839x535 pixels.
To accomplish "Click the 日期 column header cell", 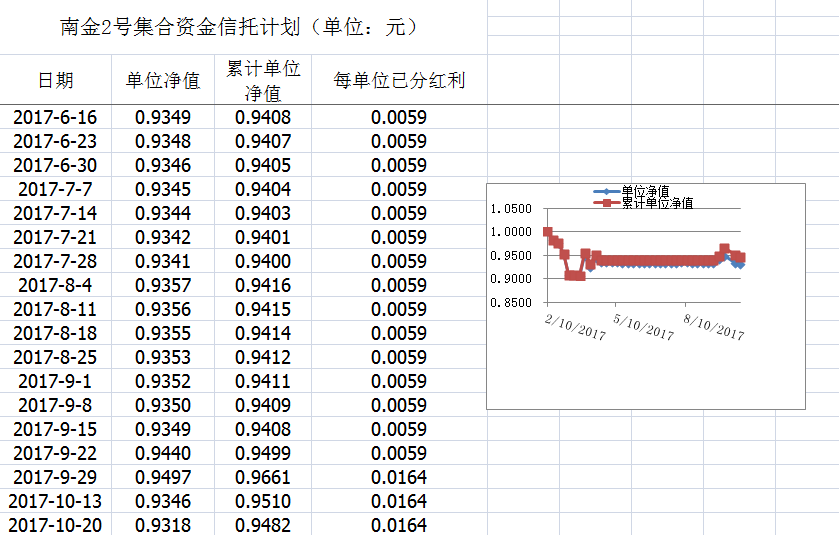I will click(55, 80).
